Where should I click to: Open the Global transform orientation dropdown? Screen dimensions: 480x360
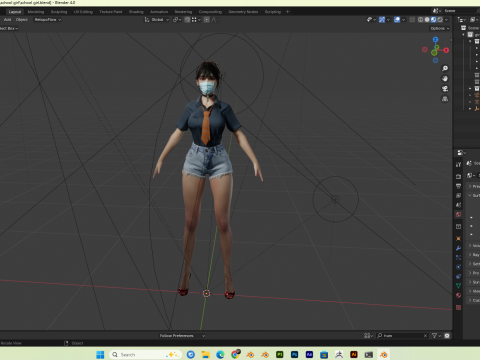click(157, 20)
